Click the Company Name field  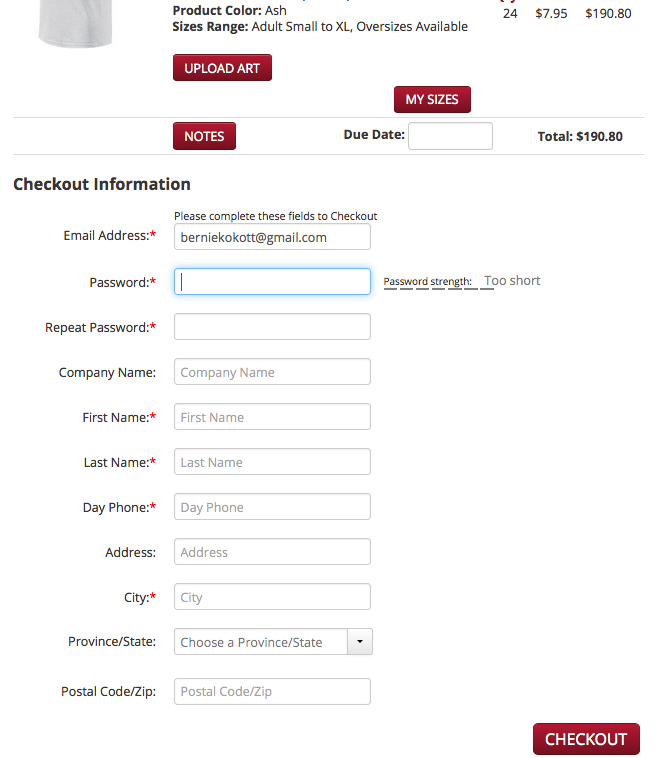click(272, 372)
